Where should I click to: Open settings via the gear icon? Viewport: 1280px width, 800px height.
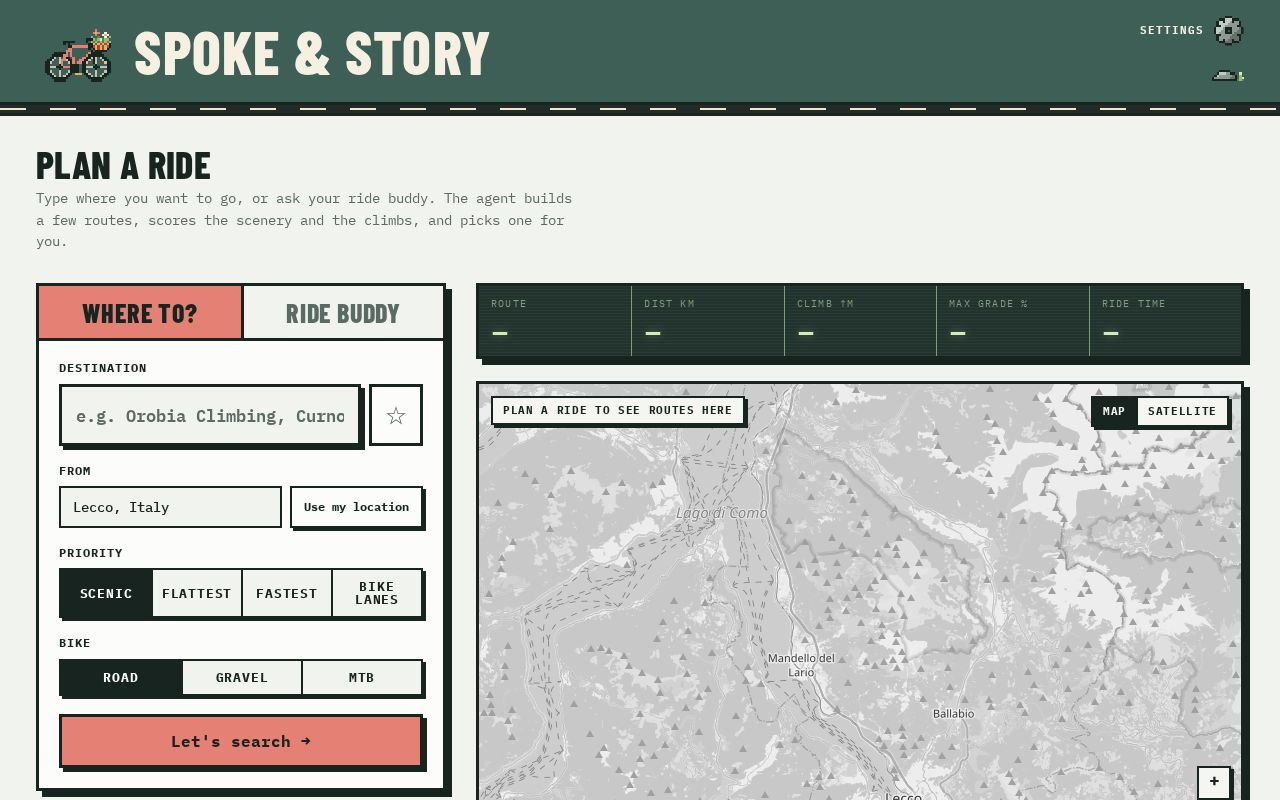[x=1229, y=31]
